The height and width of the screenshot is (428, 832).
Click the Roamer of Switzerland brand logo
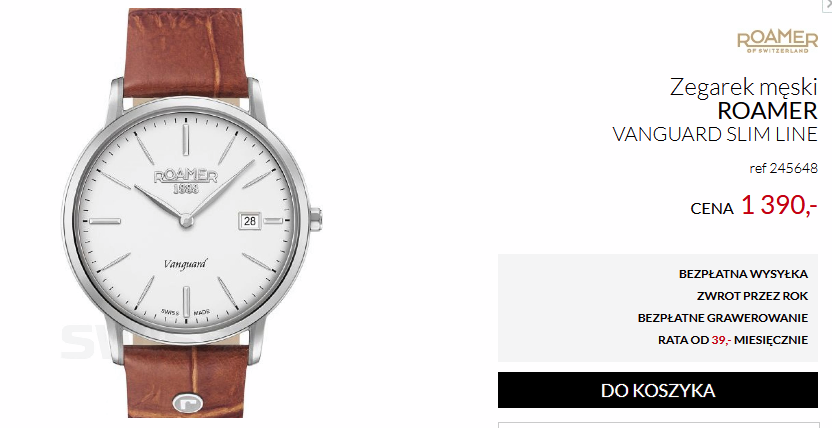(777, 42)
